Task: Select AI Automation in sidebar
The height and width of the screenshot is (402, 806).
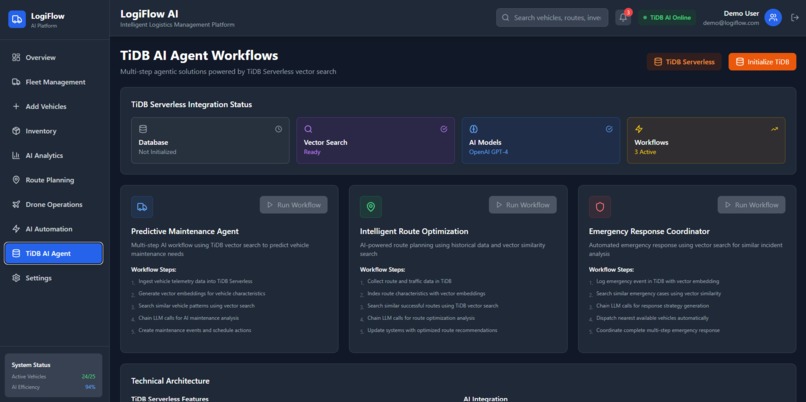Action: point(53,229)
